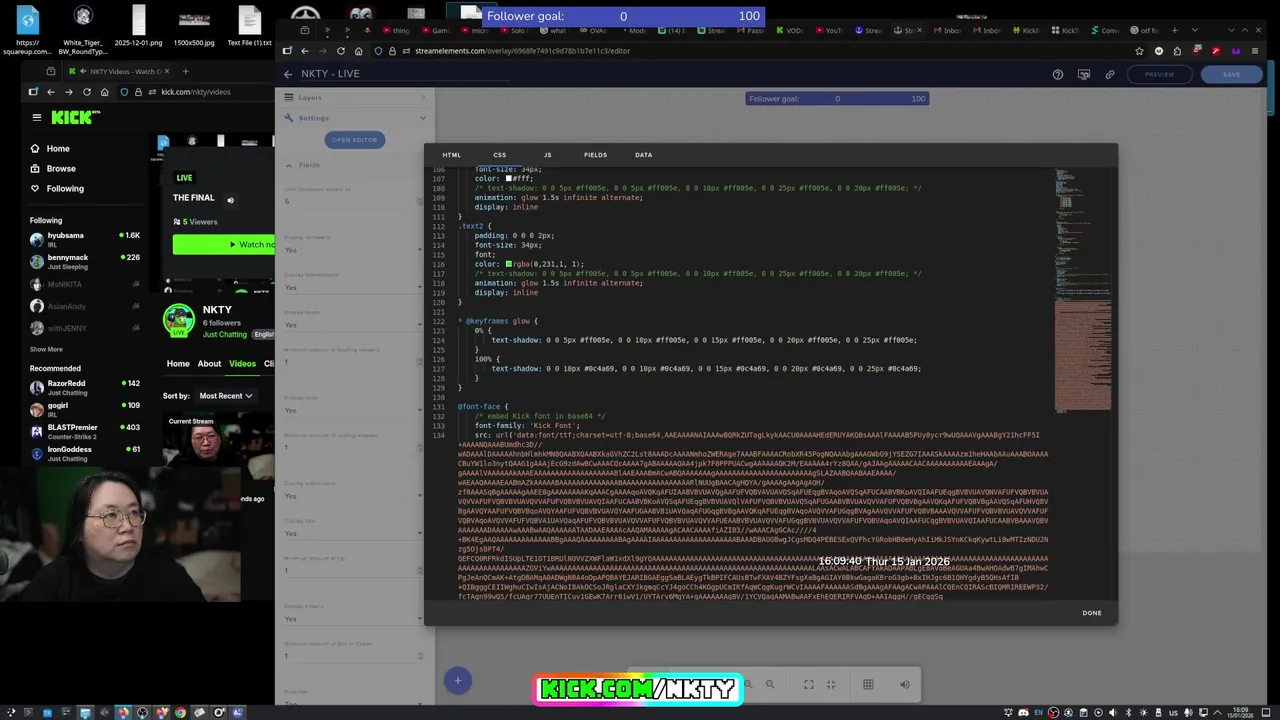Bookmark the StreamElements page star icon
Screen dimensions: 1280x720
pos(1139,51)
